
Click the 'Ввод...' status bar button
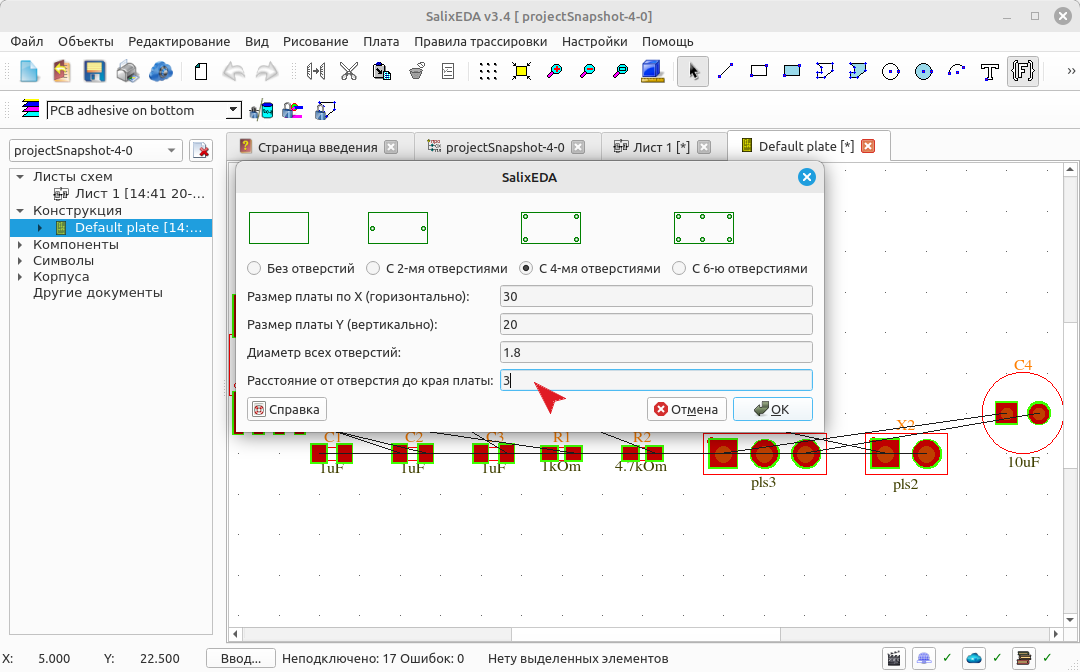click(240, 658)
